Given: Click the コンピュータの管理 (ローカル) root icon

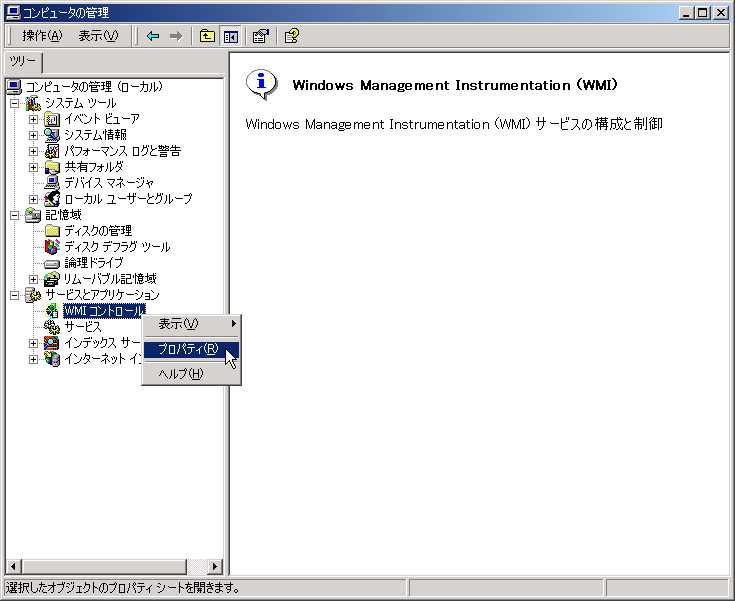Looking at the screenshot, I should click(x=14, y=87).
